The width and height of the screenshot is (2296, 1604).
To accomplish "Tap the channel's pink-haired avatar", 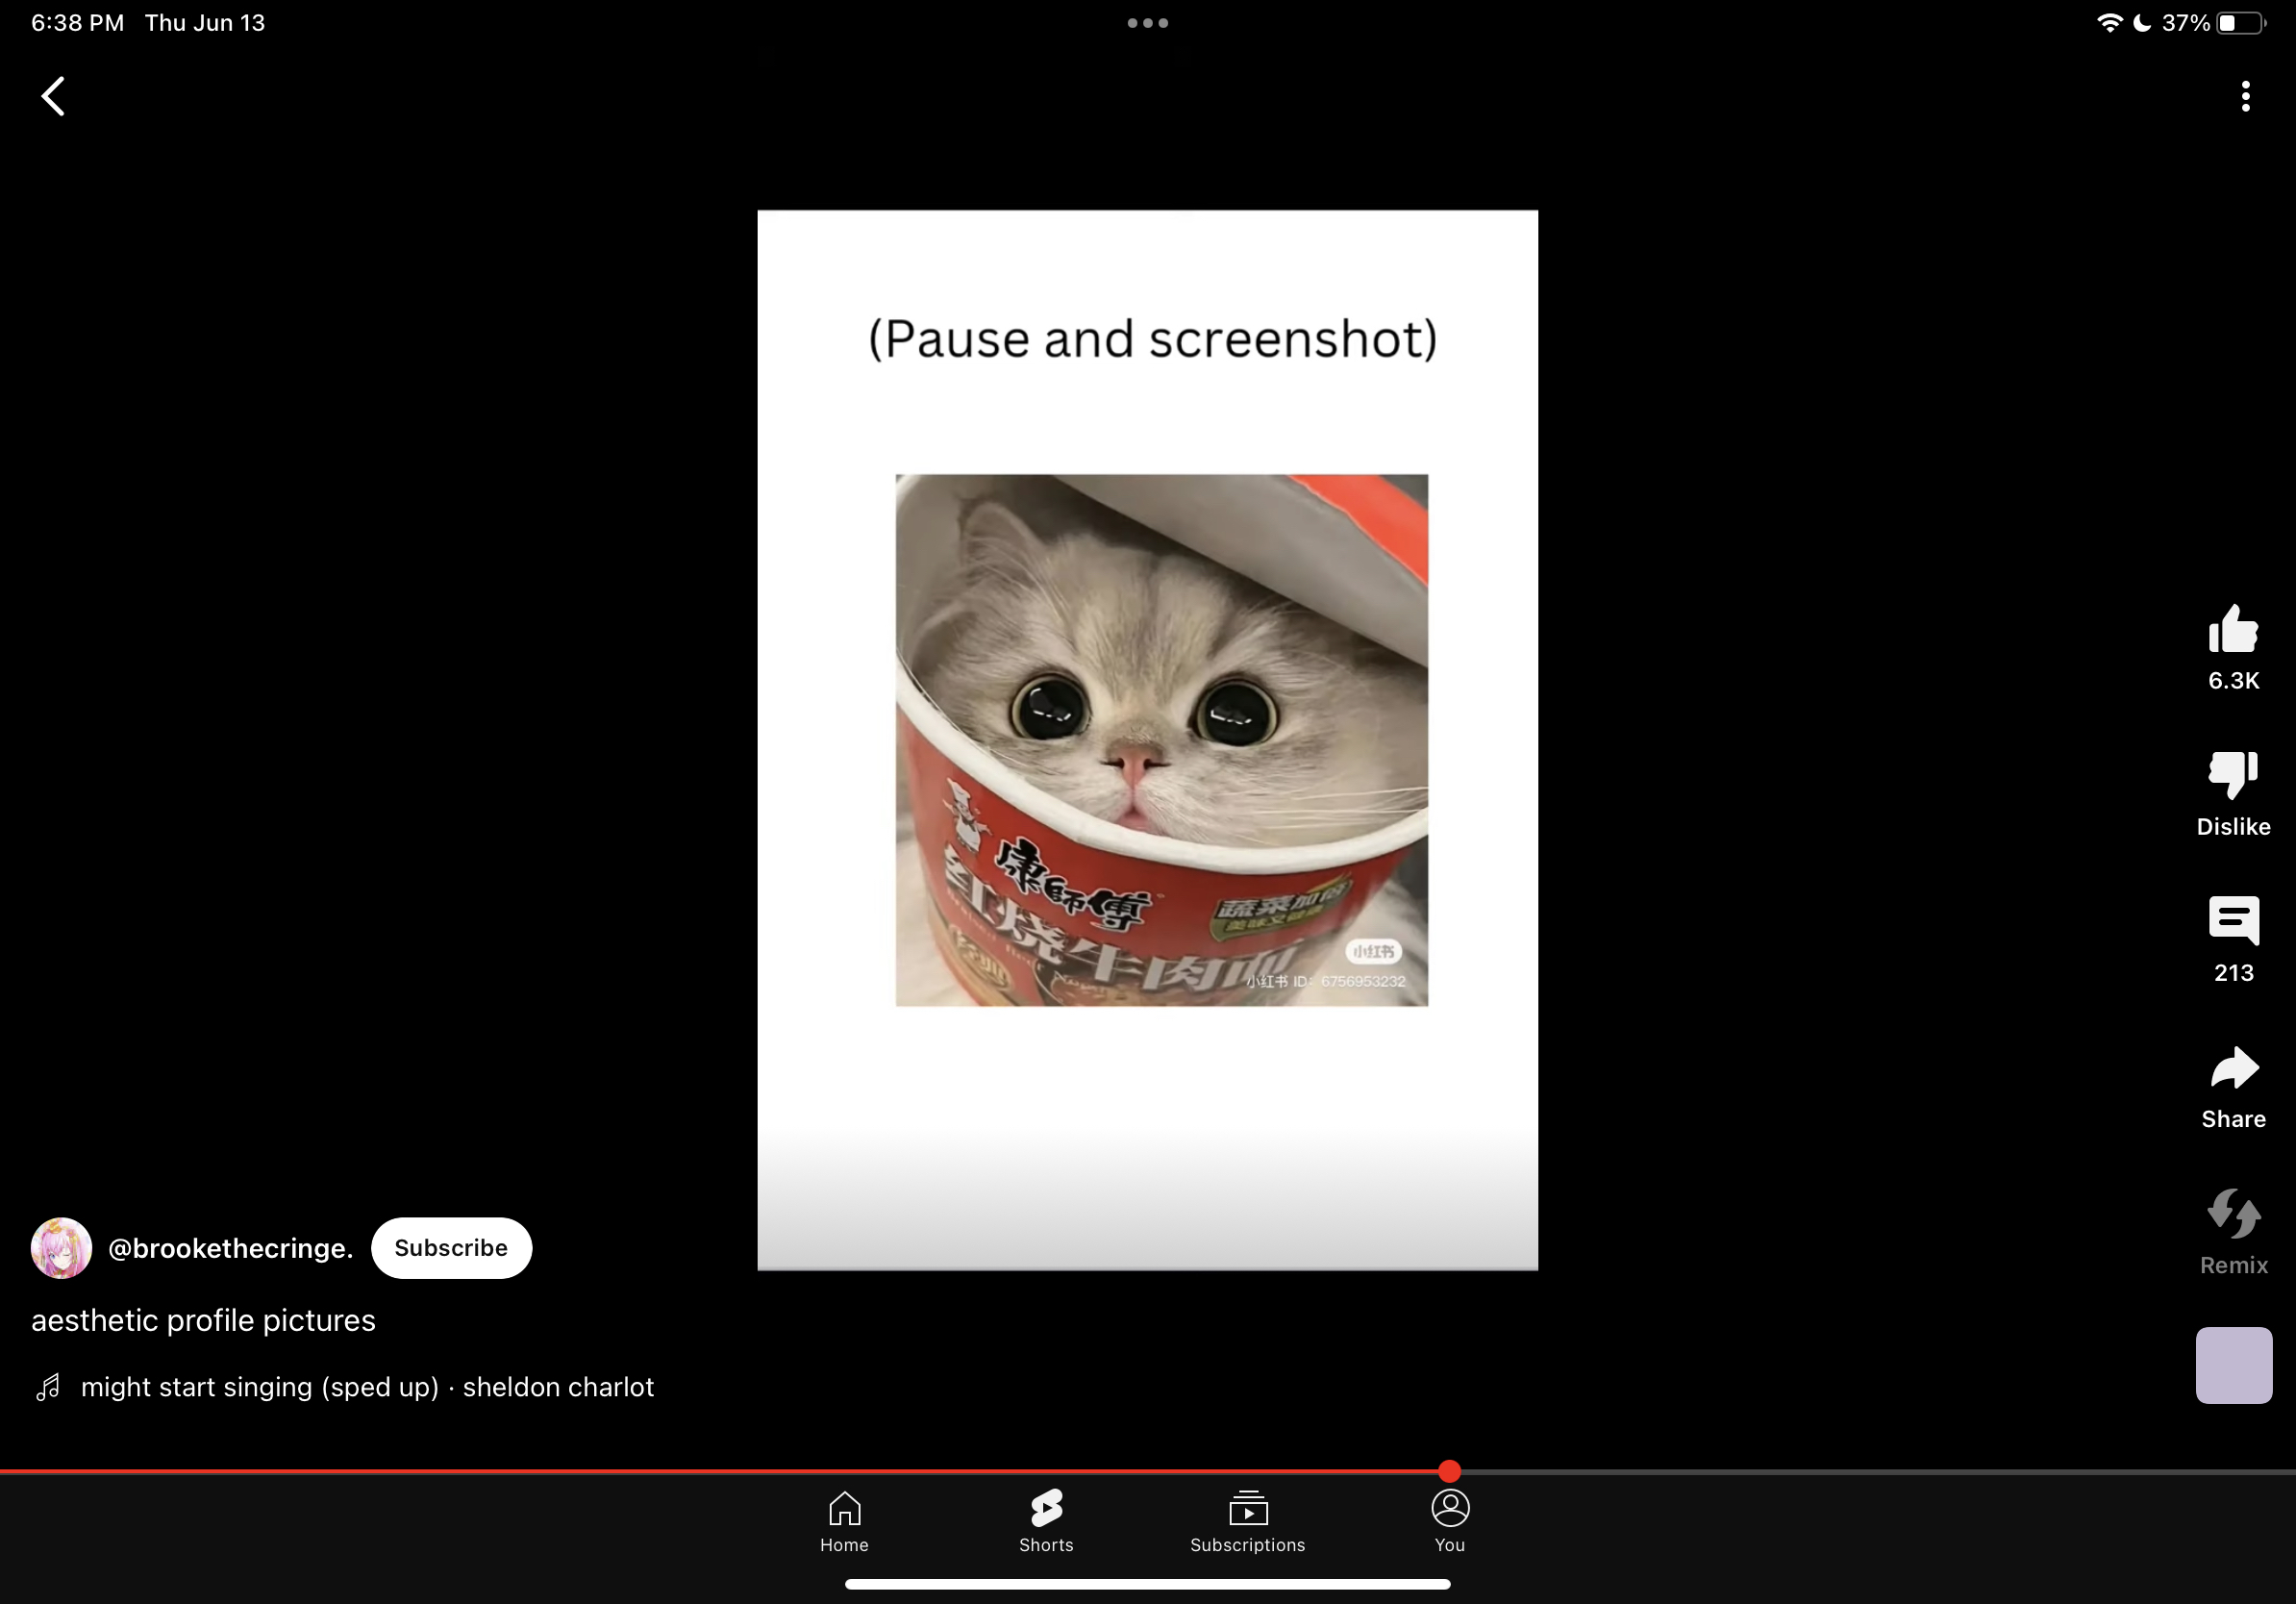I will [62, 1248].
